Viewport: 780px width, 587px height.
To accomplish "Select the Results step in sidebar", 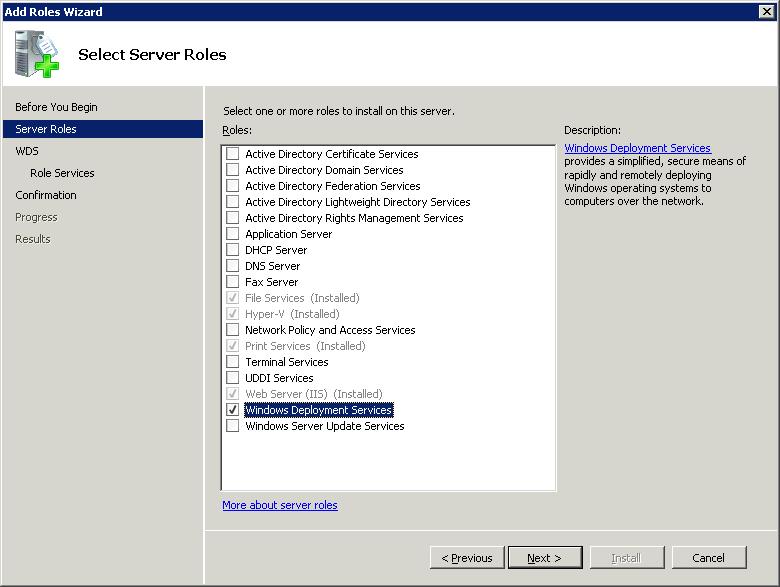I will point(33,239).
